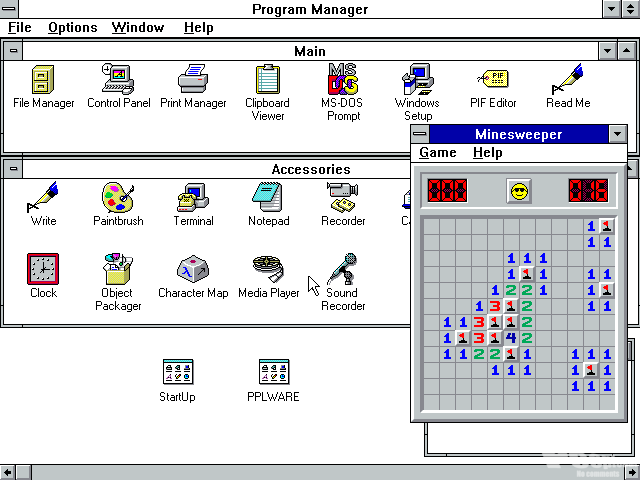Screen dimensions: 640x480
Task: Select Sound Recorder icon
Action: click(343, 269)
